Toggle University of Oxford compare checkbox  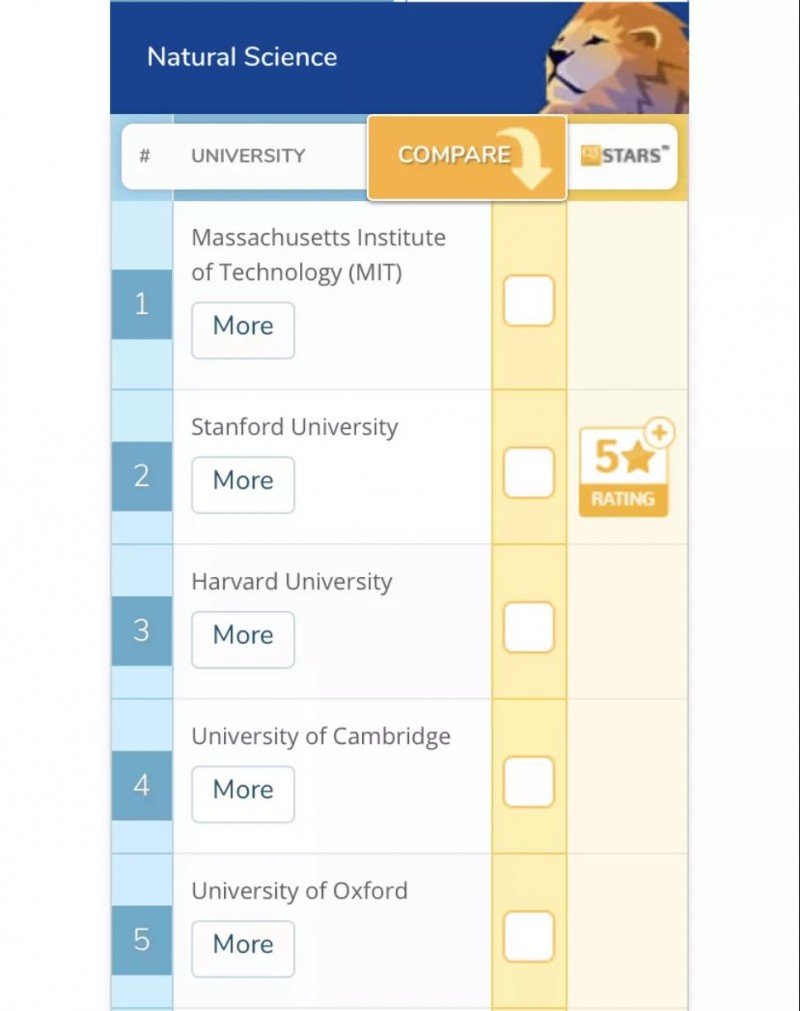point(529,937)
